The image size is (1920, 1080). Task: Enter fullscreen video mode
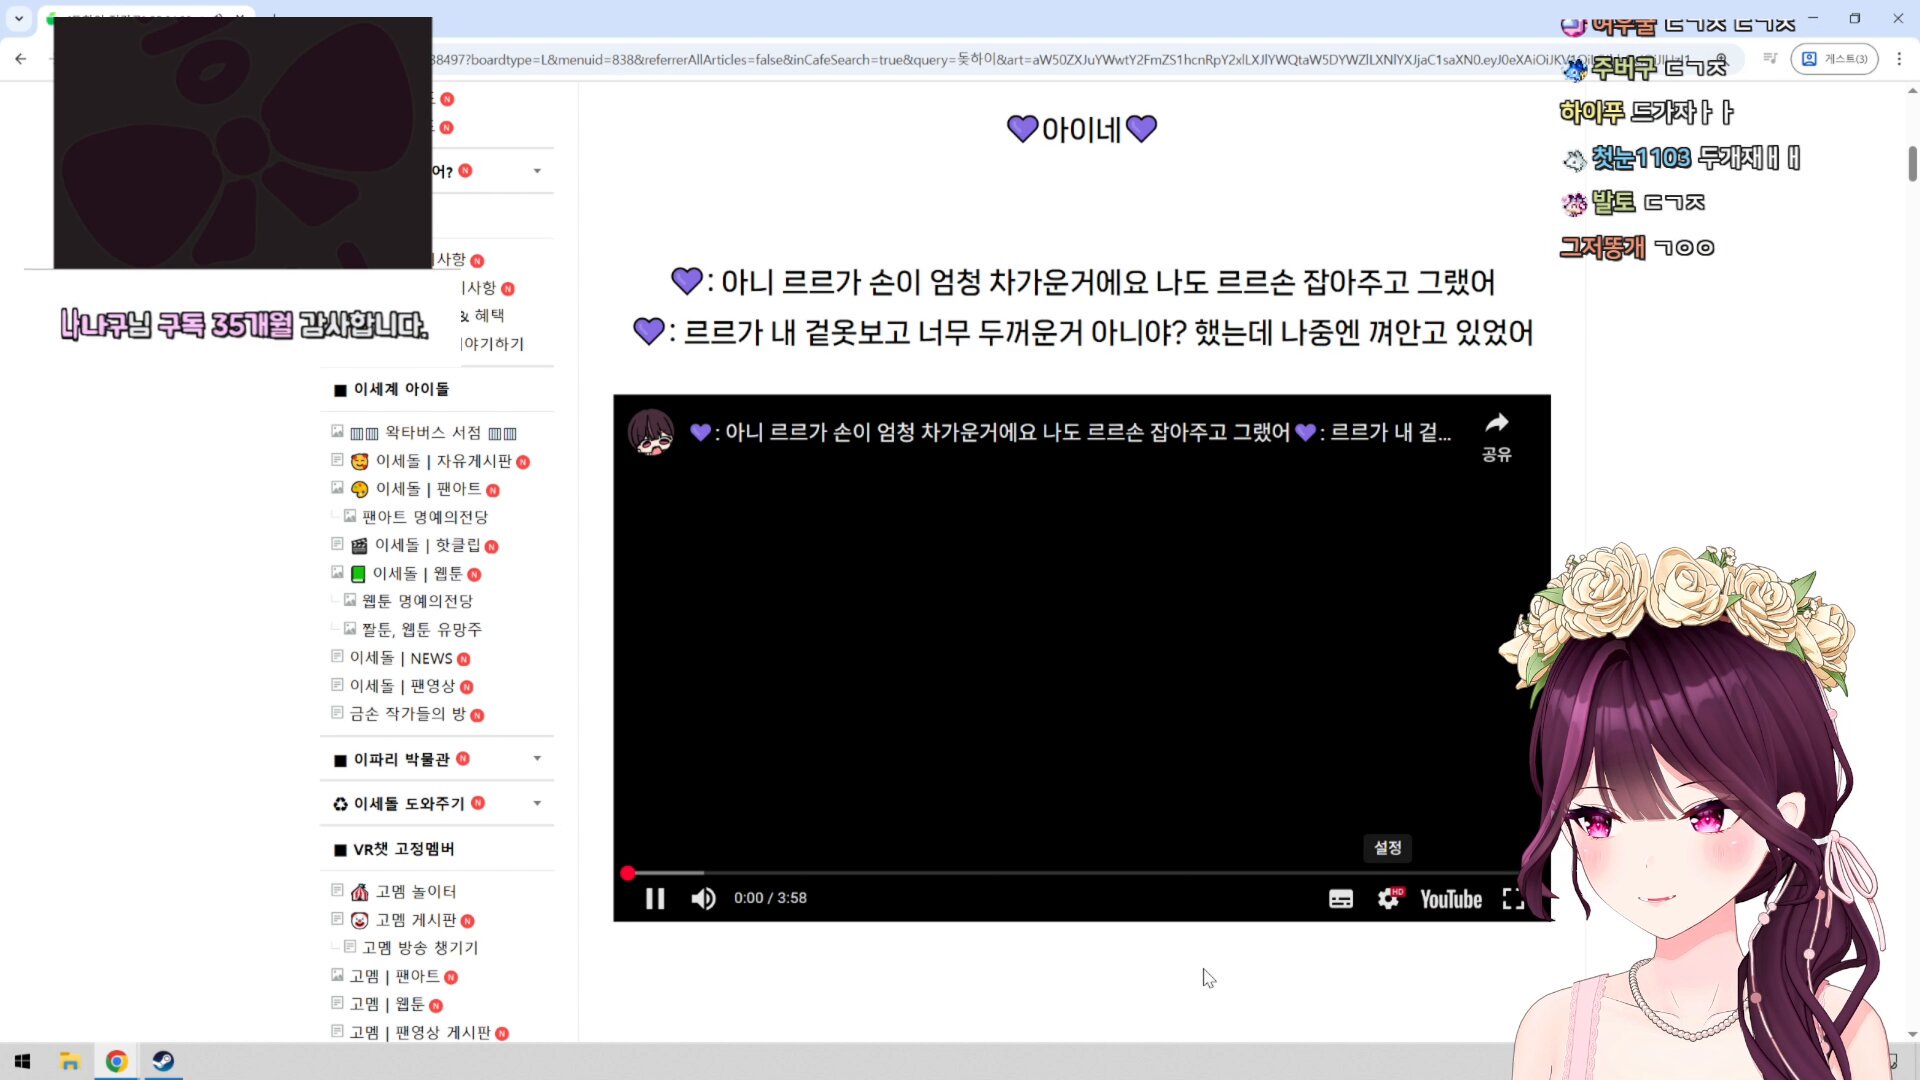(x=1513, y=898)
